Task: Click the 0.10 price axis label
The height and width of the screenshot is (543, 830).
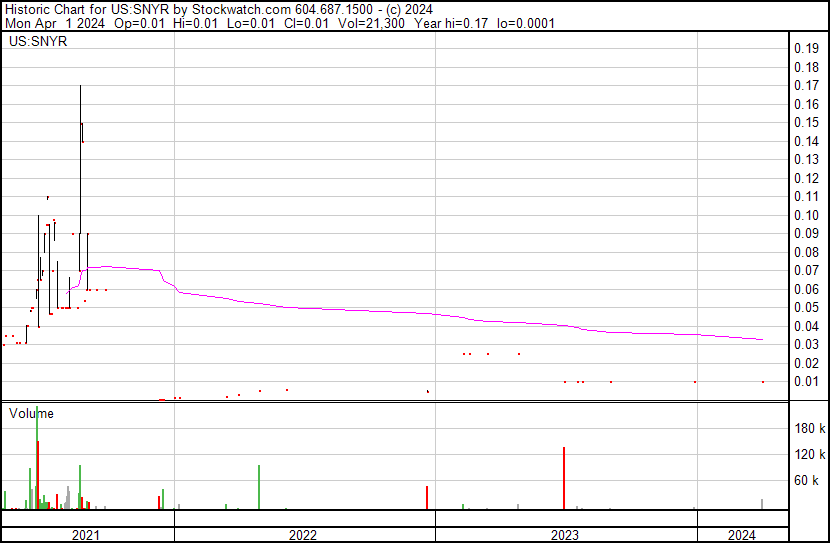Action: 806,215
